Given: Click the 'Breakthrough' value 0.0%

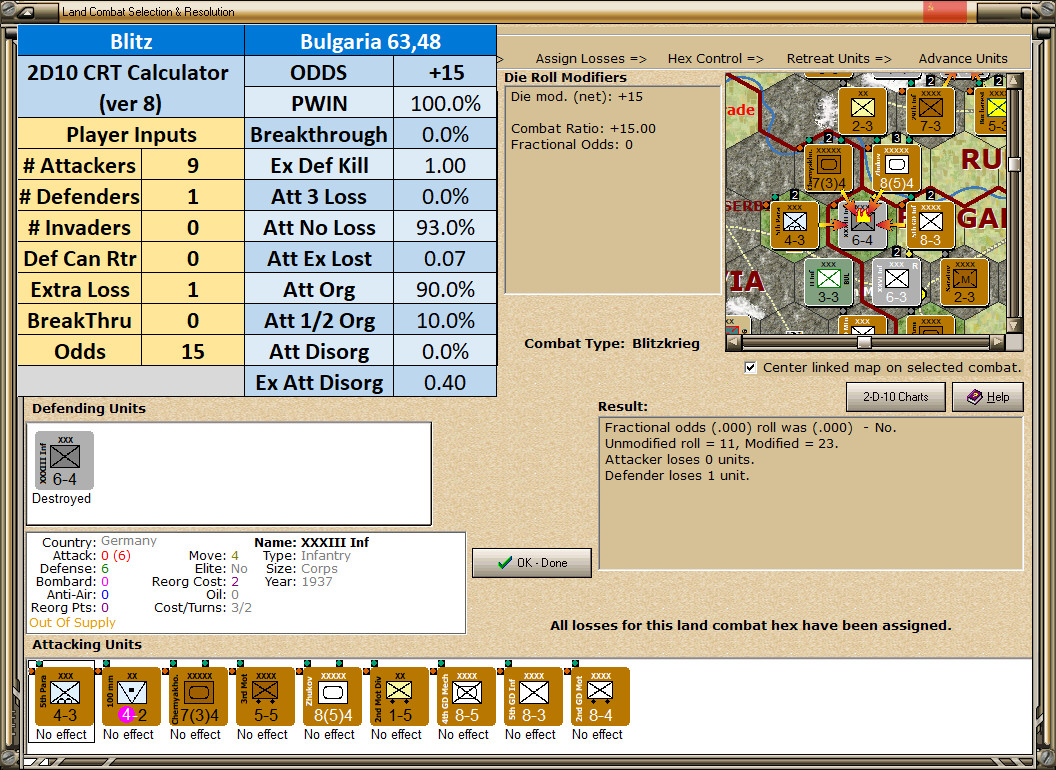Looking at the screenshot, I should click(x=445, y=135).
